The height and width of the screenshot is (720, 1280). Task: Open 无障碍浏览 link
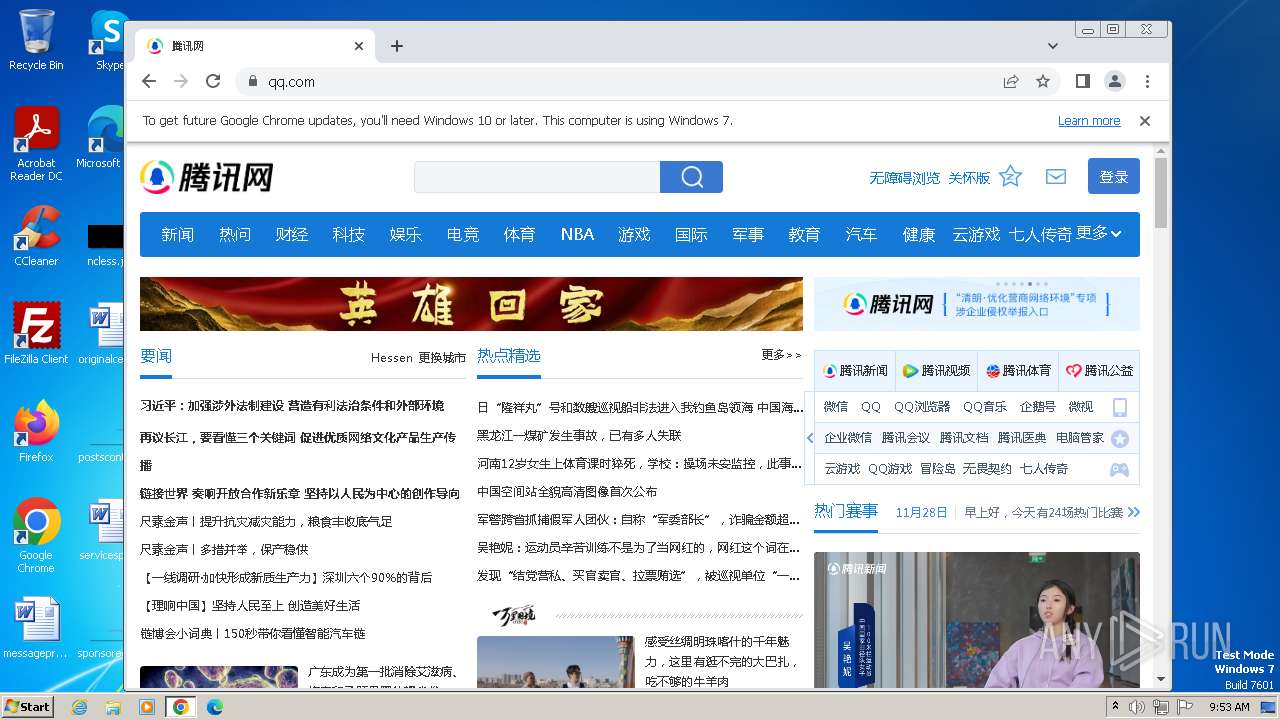904,178
